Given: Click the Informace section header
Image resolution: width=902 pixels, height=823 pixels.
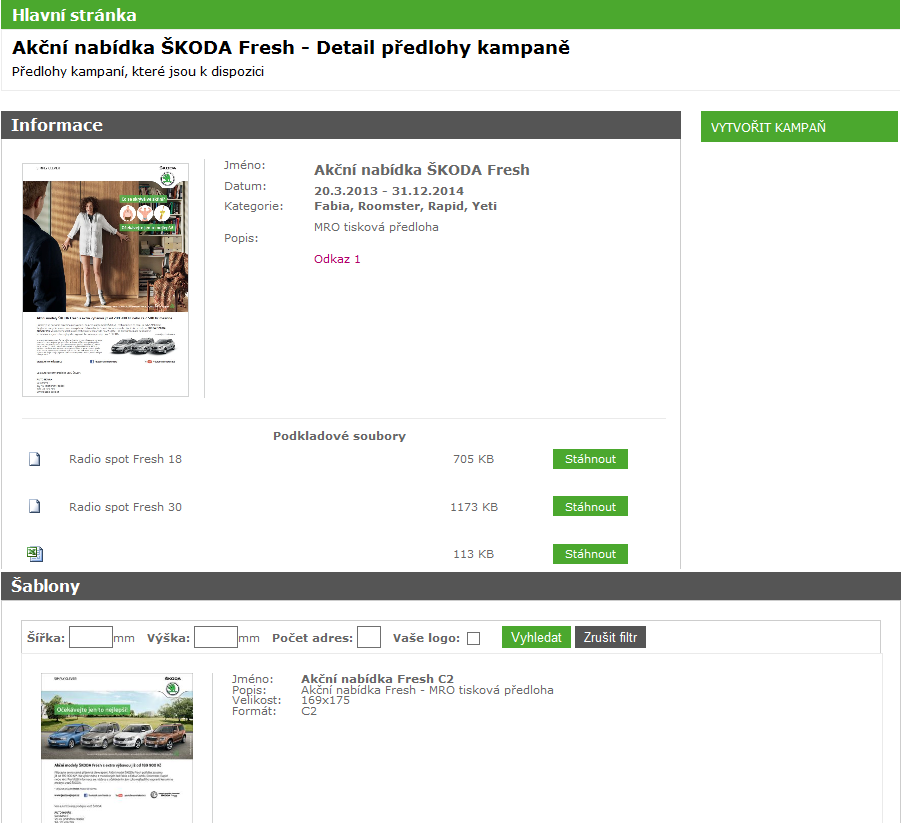Looking at the screenshot, I should pos(341,125).
